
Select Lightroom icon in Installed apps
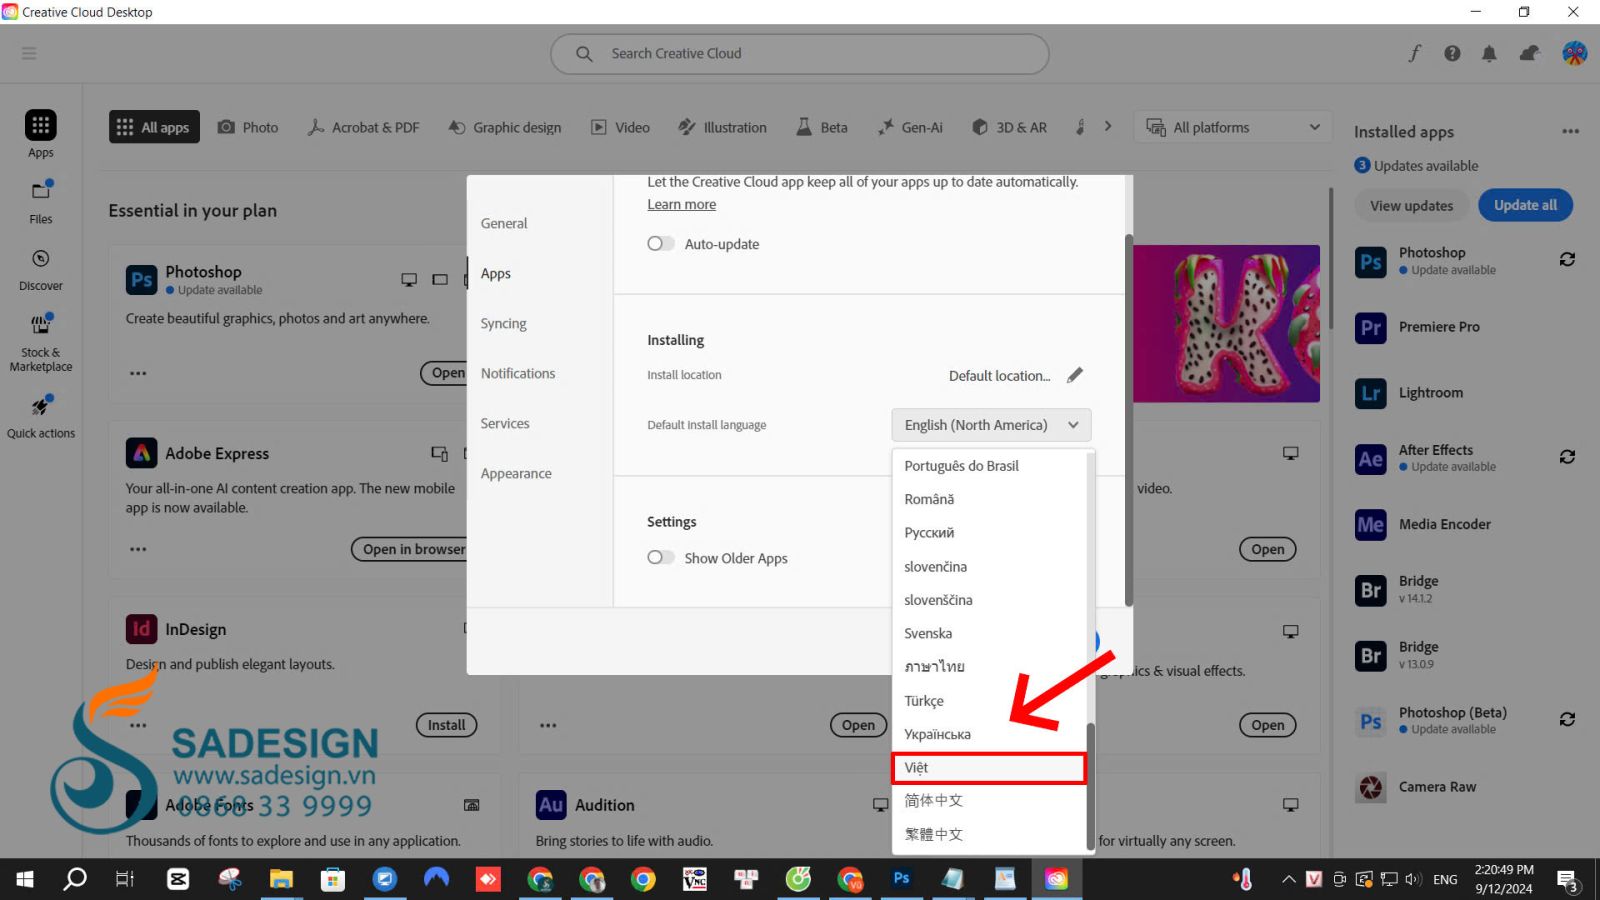pos(1371,393)
